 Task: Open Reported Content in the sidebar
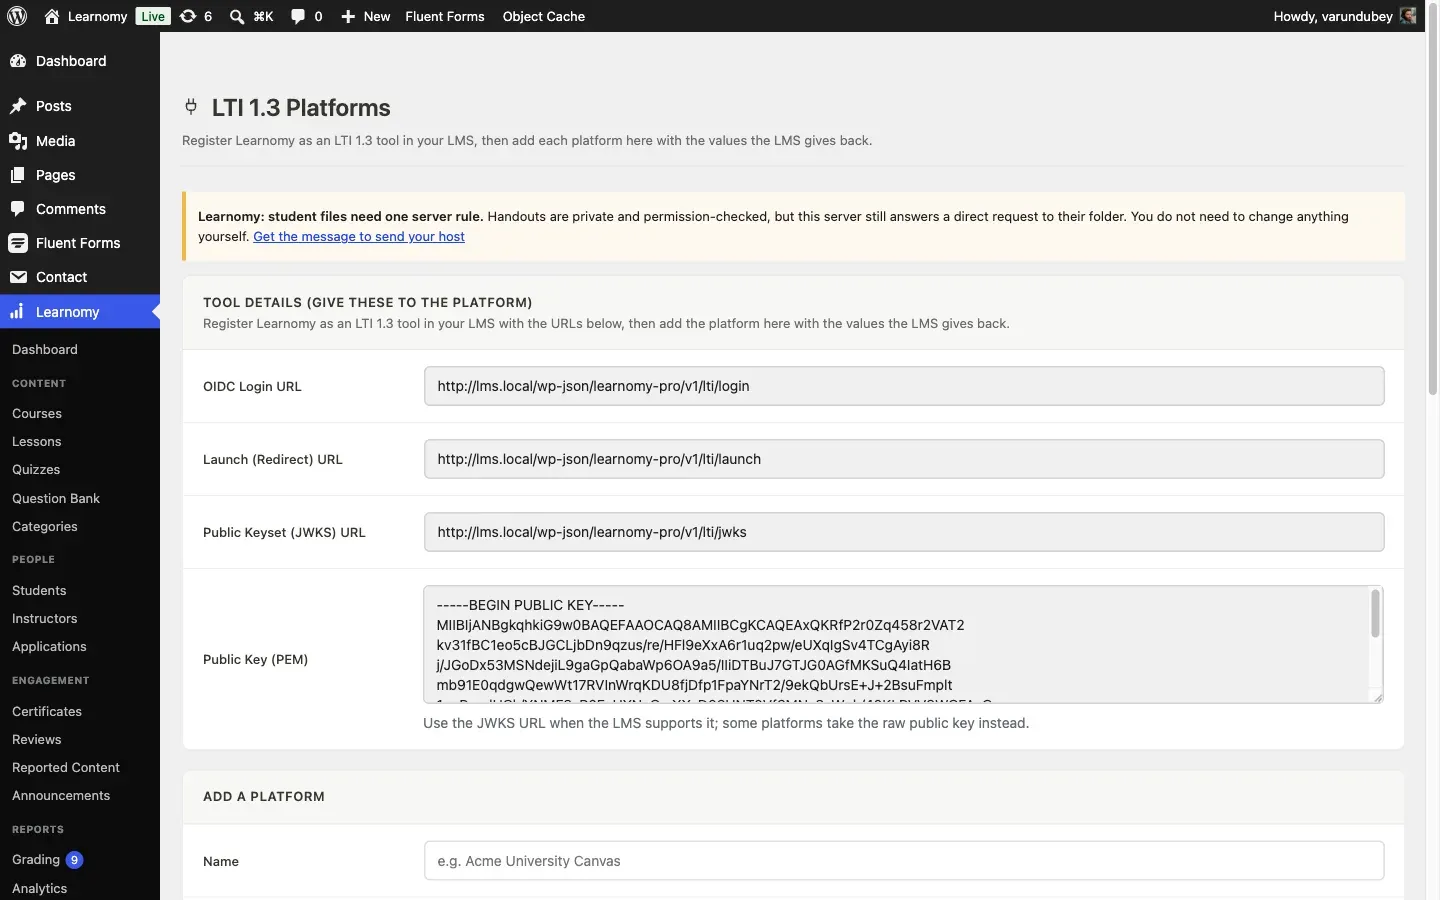66,767
